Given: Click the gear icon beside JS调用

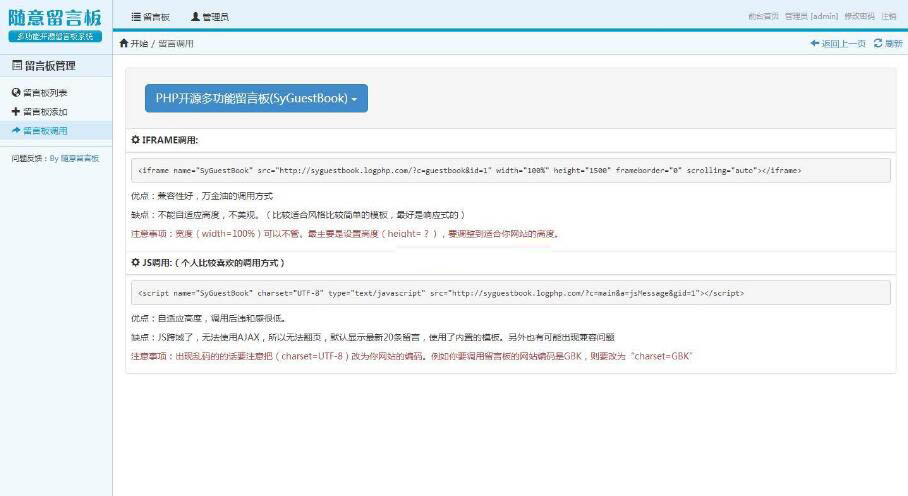Looking at the screenshot, I should point(136,262).
